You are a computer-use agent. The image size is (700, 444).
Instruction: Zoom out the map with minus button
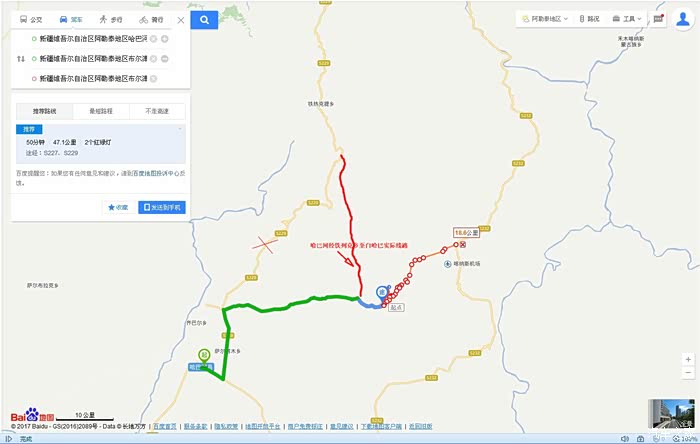[688, 373]
